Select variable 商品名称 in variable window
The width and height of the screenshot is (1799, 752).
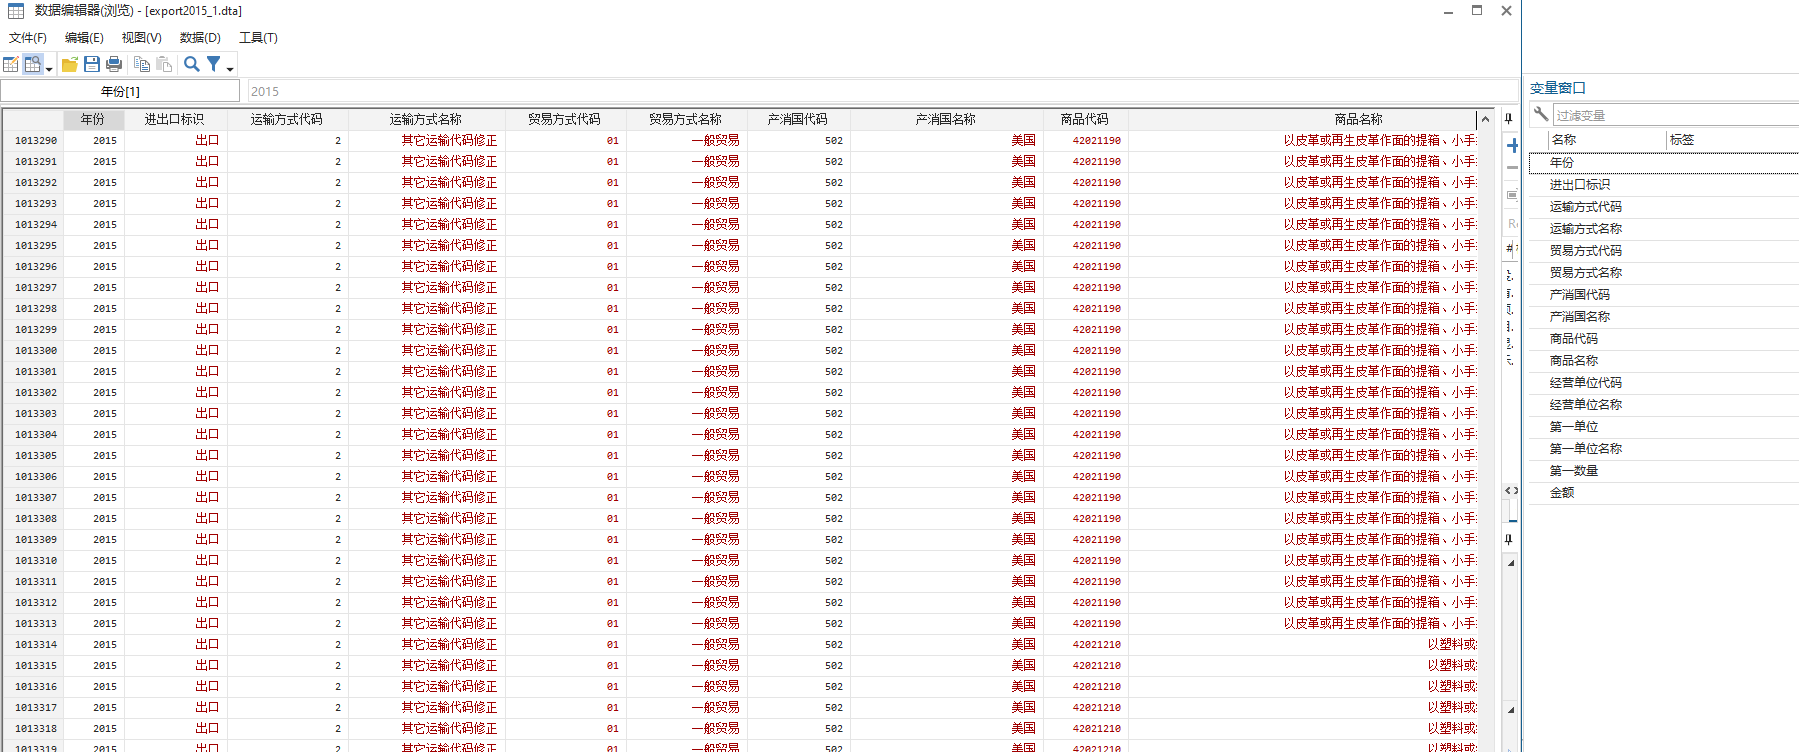[x=1664, y=360]
